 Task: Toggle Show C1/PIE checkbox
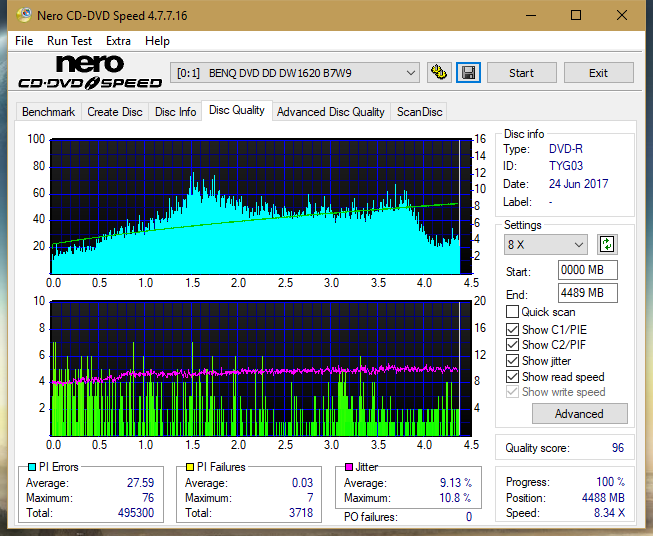[x=512, y=329]
